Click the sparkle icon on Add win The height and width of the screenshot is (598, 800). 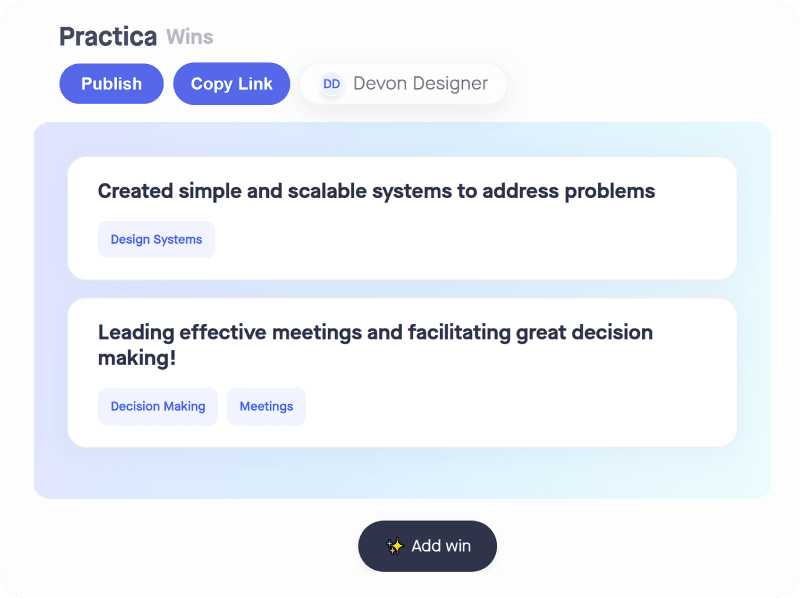pyautogui.click(x=394, y=546)
